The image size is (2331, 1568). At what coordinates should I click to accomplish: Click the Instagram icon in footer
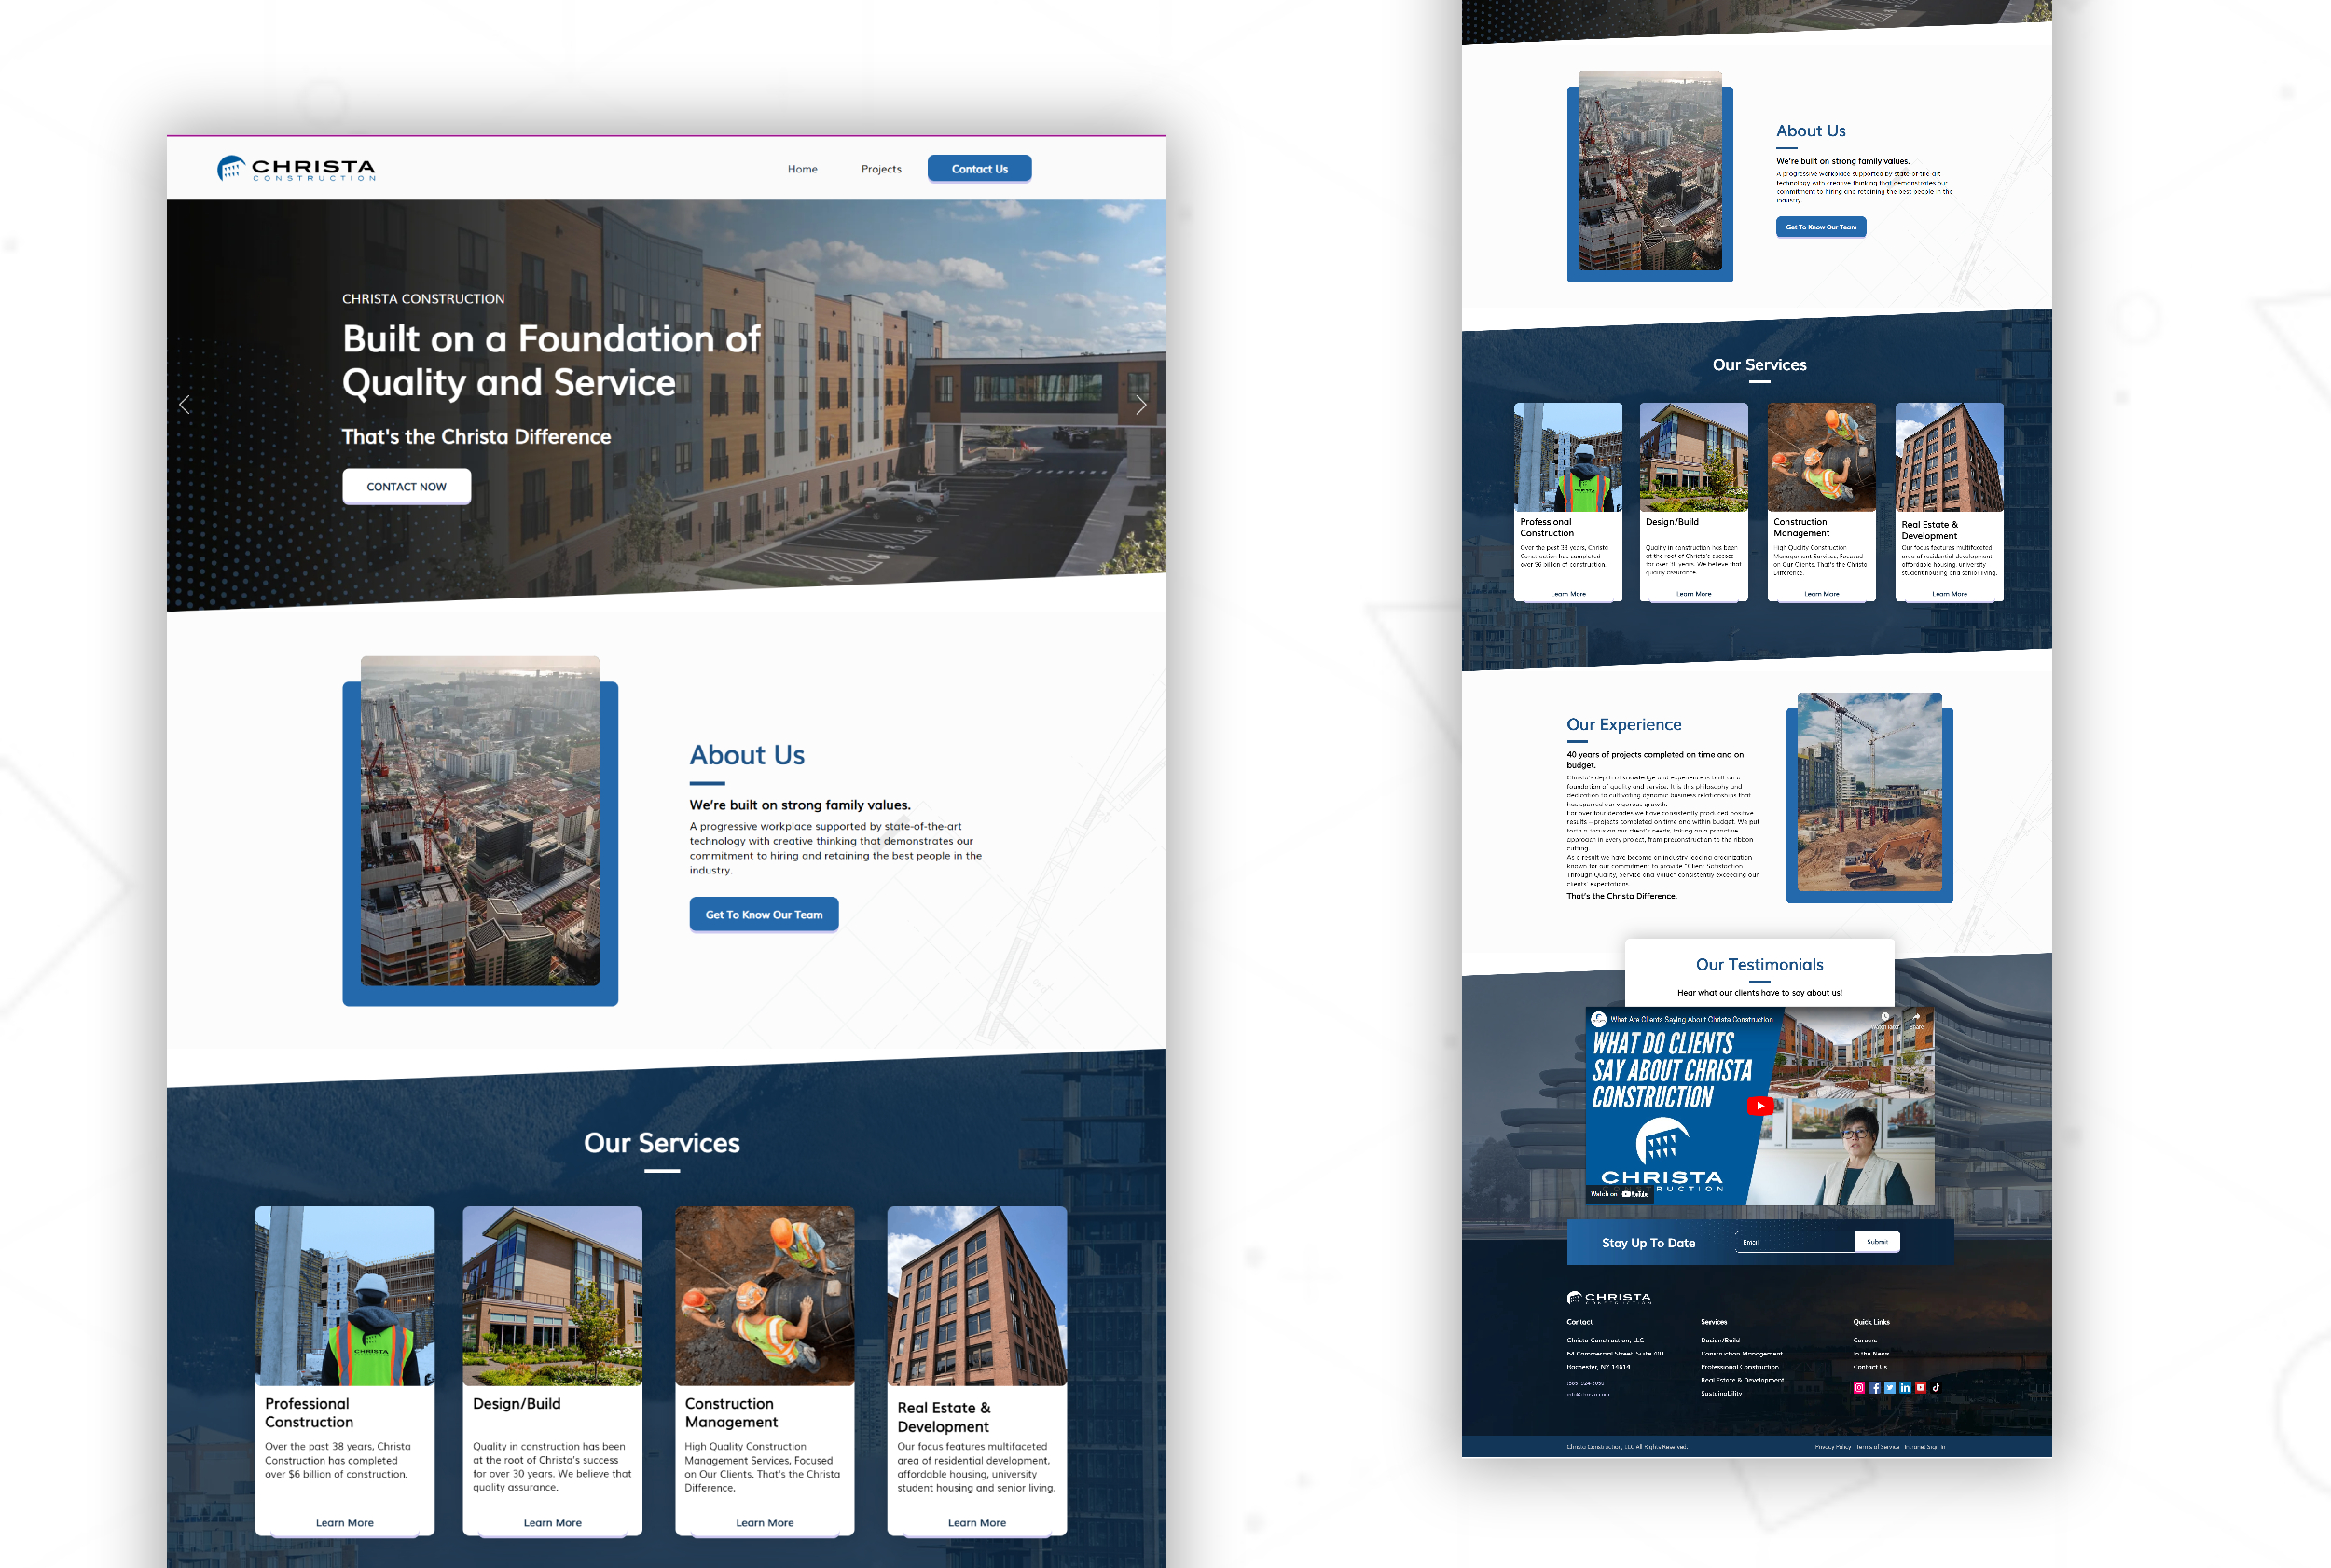1859,1387
